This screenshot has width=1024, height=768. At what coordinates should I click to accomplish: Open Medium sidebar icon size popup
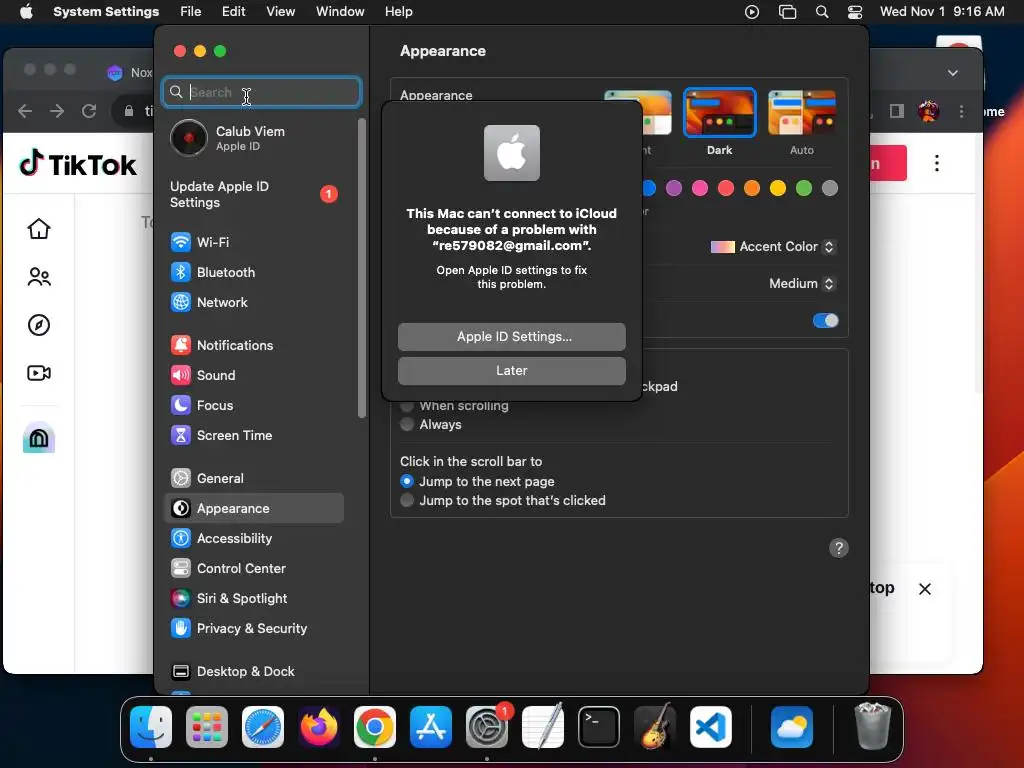pos(801,283)
